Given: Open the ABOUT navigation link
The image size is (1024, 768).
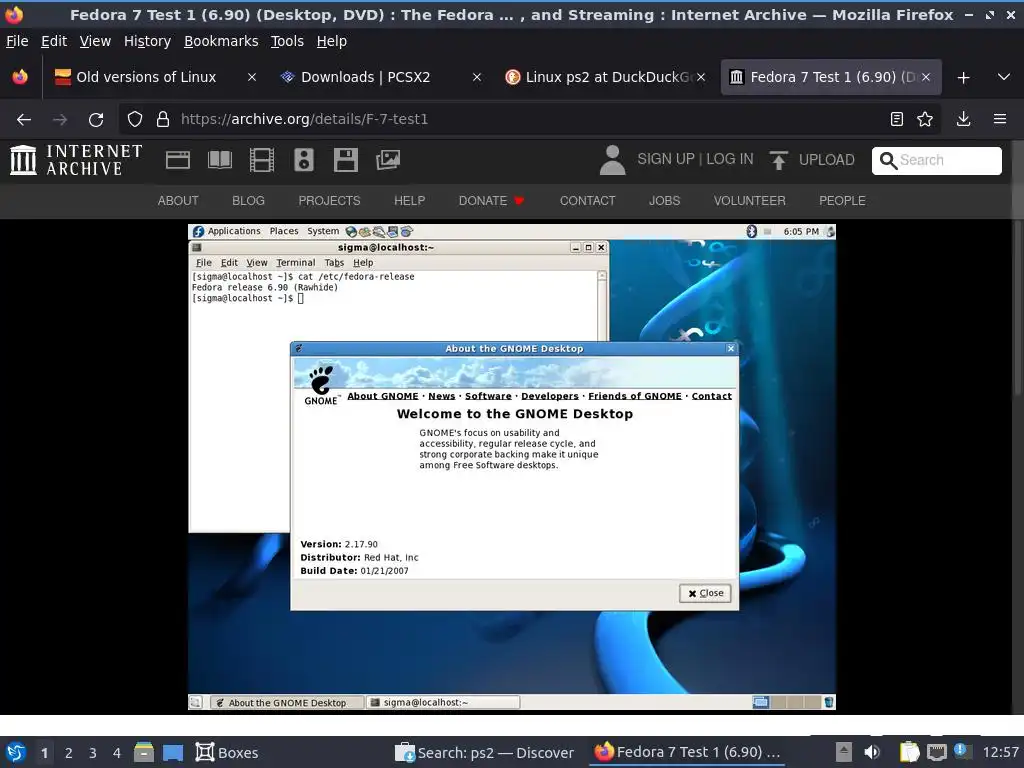Looking at the screenshot, I should coord(178,201).
